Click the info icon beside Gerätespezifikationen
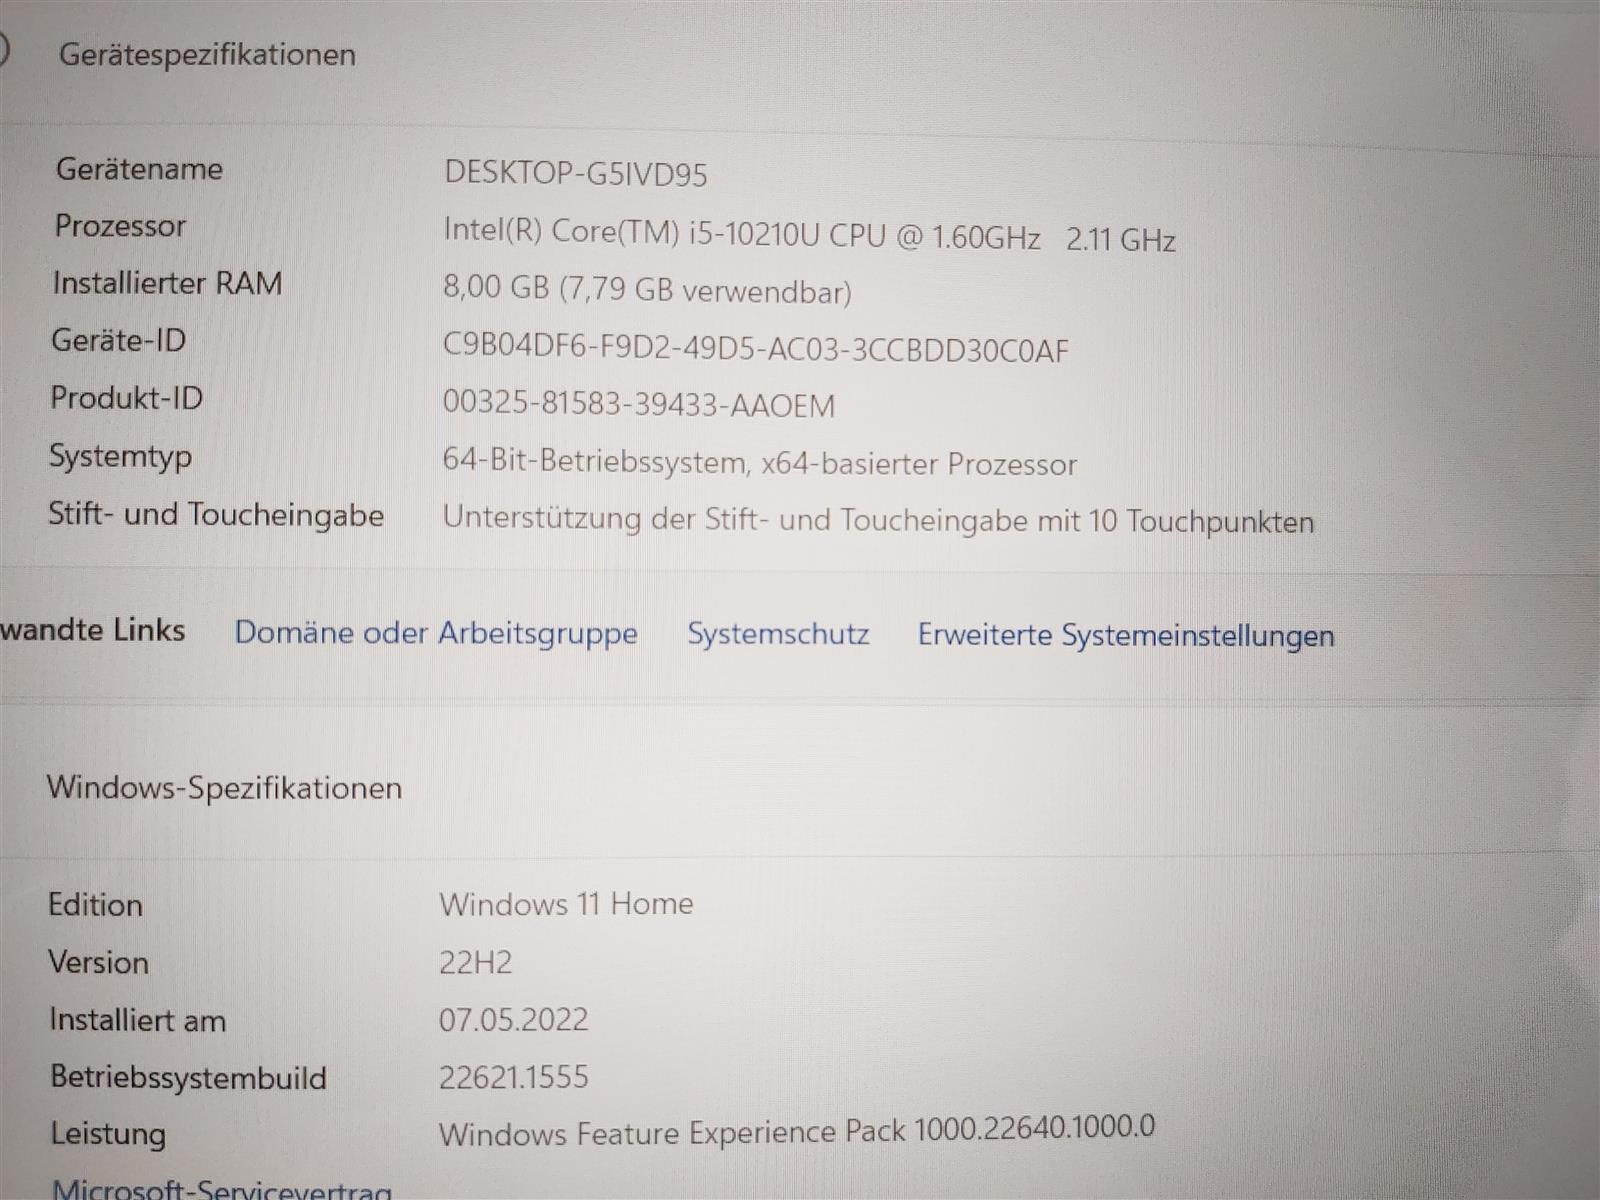This screenshot has height=1200, width=1600. (x=4, y=50)
